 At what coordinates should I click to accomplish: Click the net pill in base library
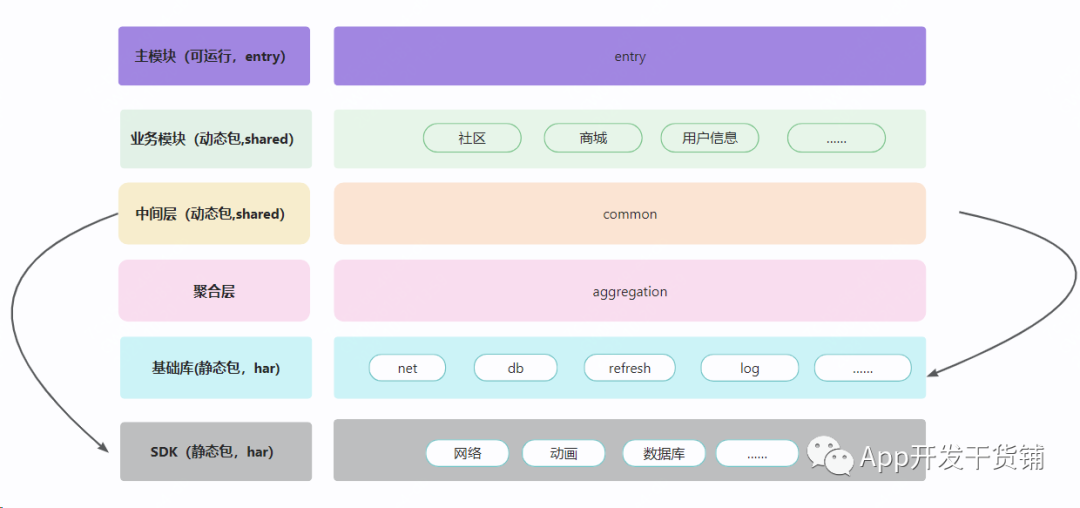coord(407,368)
